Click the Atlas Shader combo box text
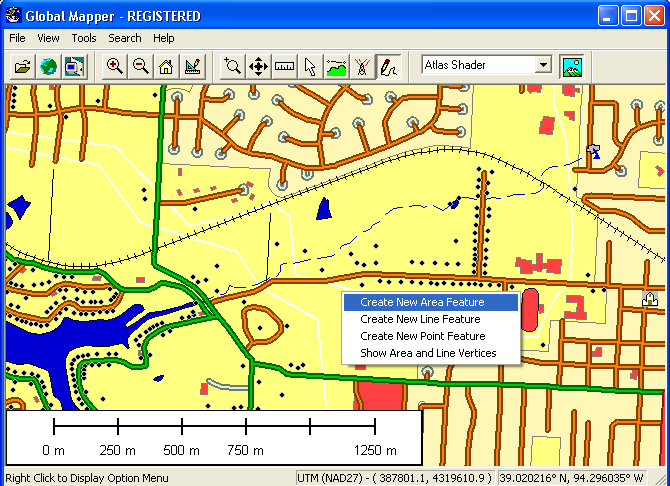This screenshot has height=486, width=670. 455,65
